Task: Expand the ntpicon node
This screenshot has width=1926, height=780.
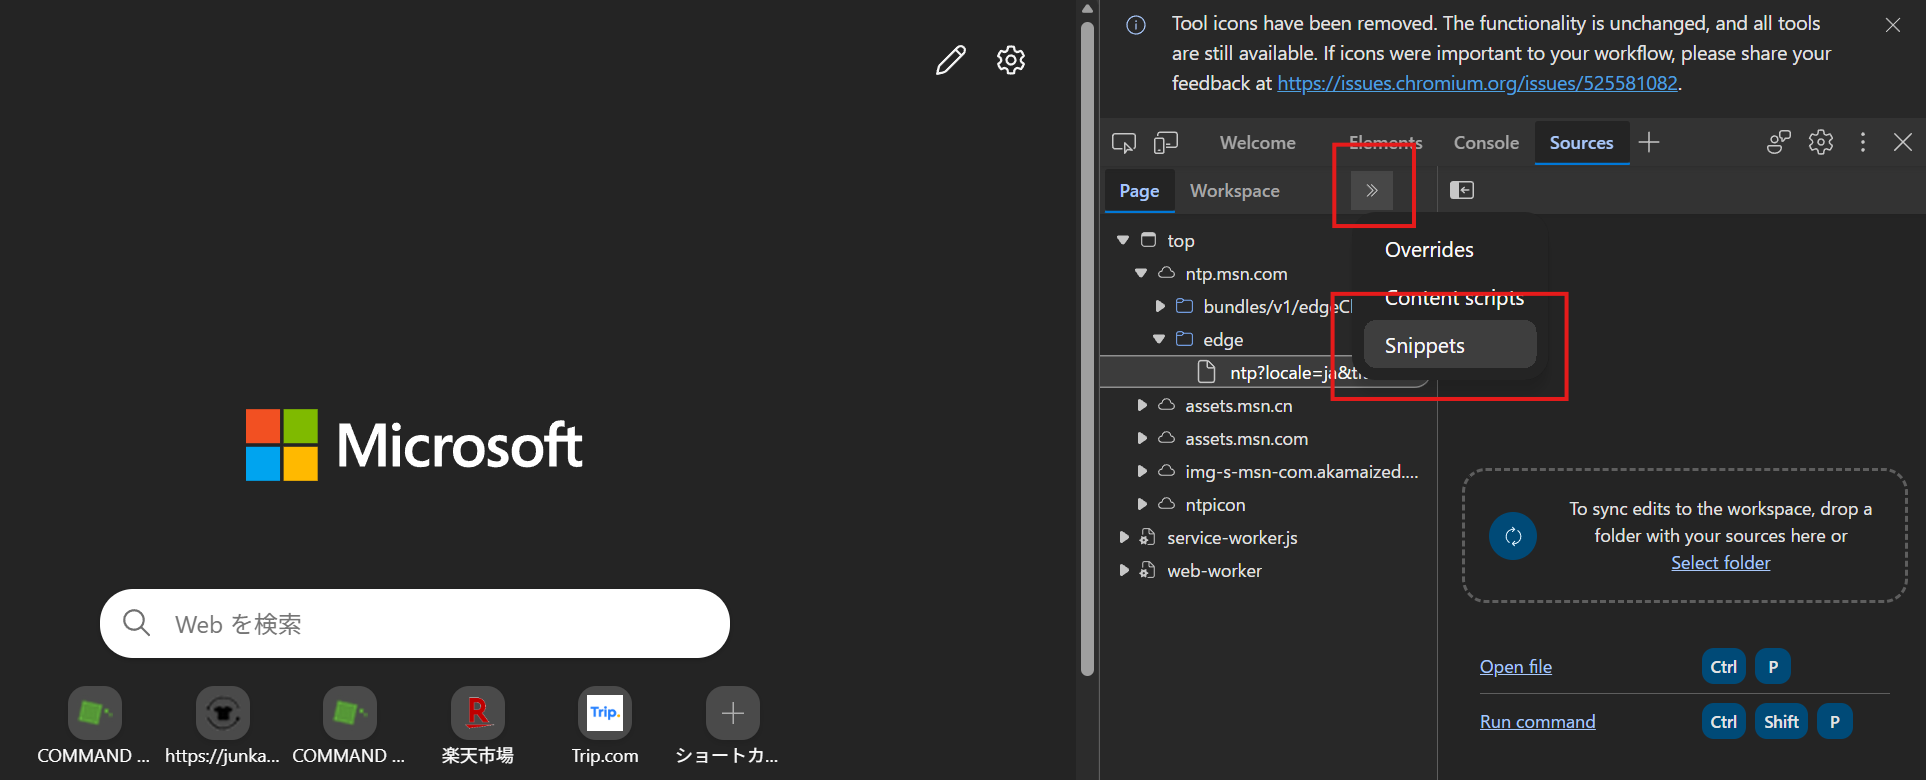Action: pyautogui.click(x=1142, y=504)
